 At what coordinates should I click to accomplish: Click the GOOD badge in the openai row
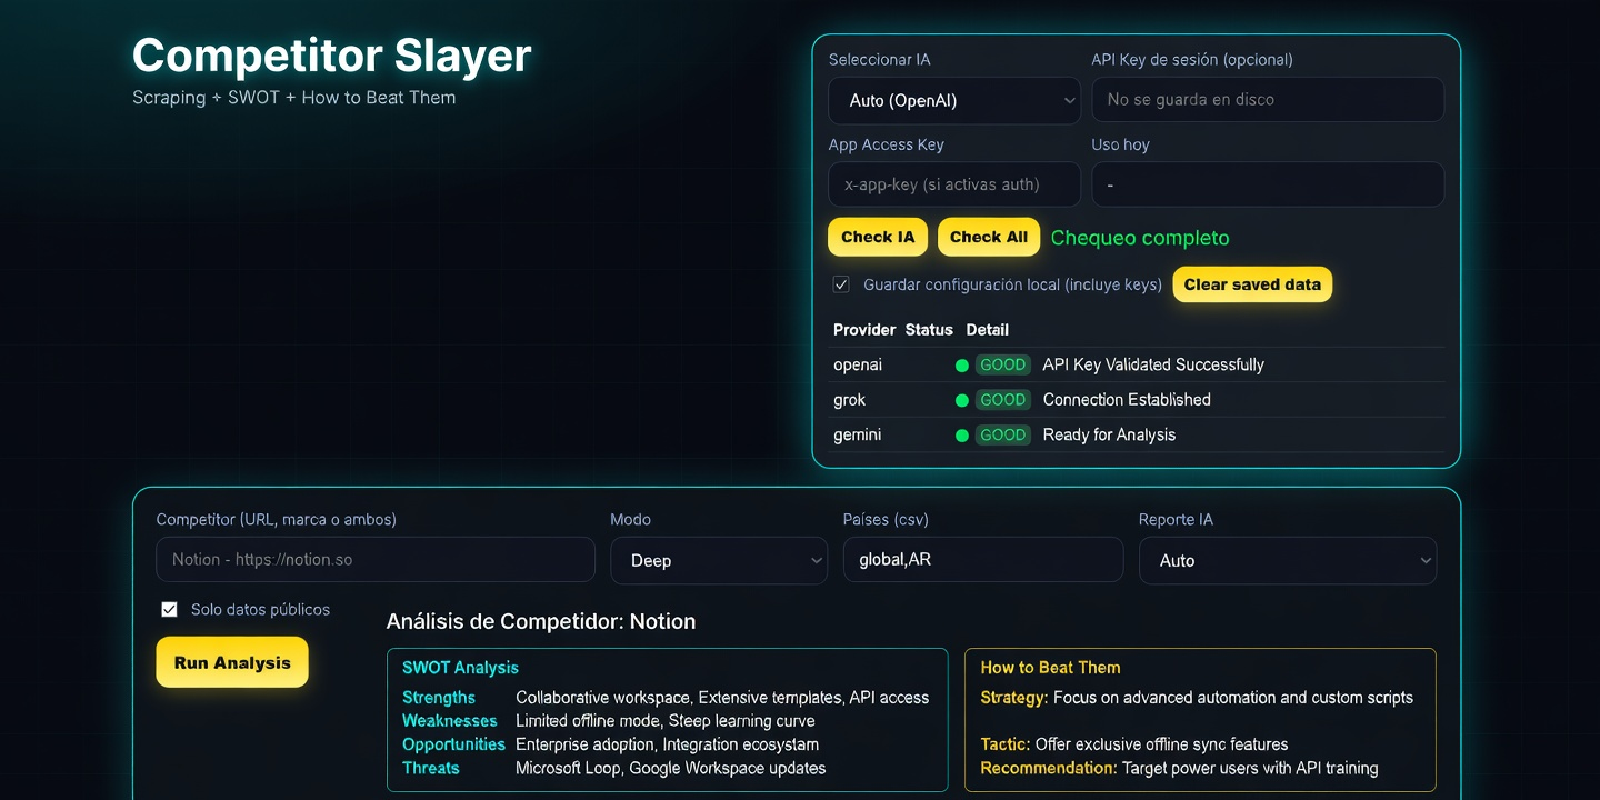pos(1003,365)
